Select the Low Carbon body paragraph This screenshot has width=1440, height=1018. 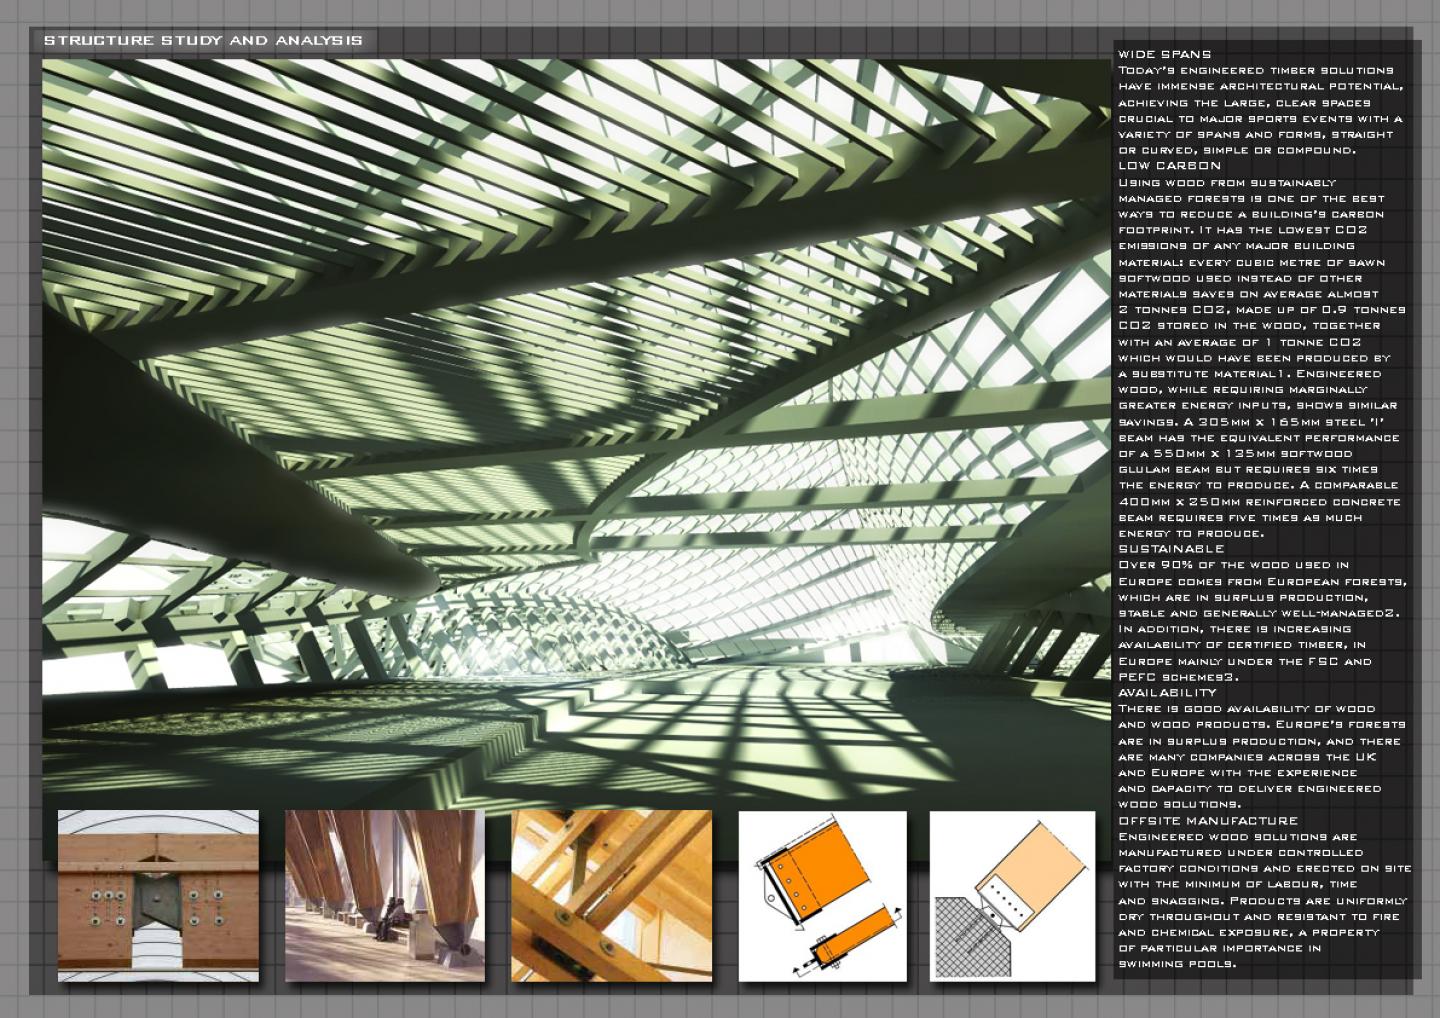coord(1260,358)
